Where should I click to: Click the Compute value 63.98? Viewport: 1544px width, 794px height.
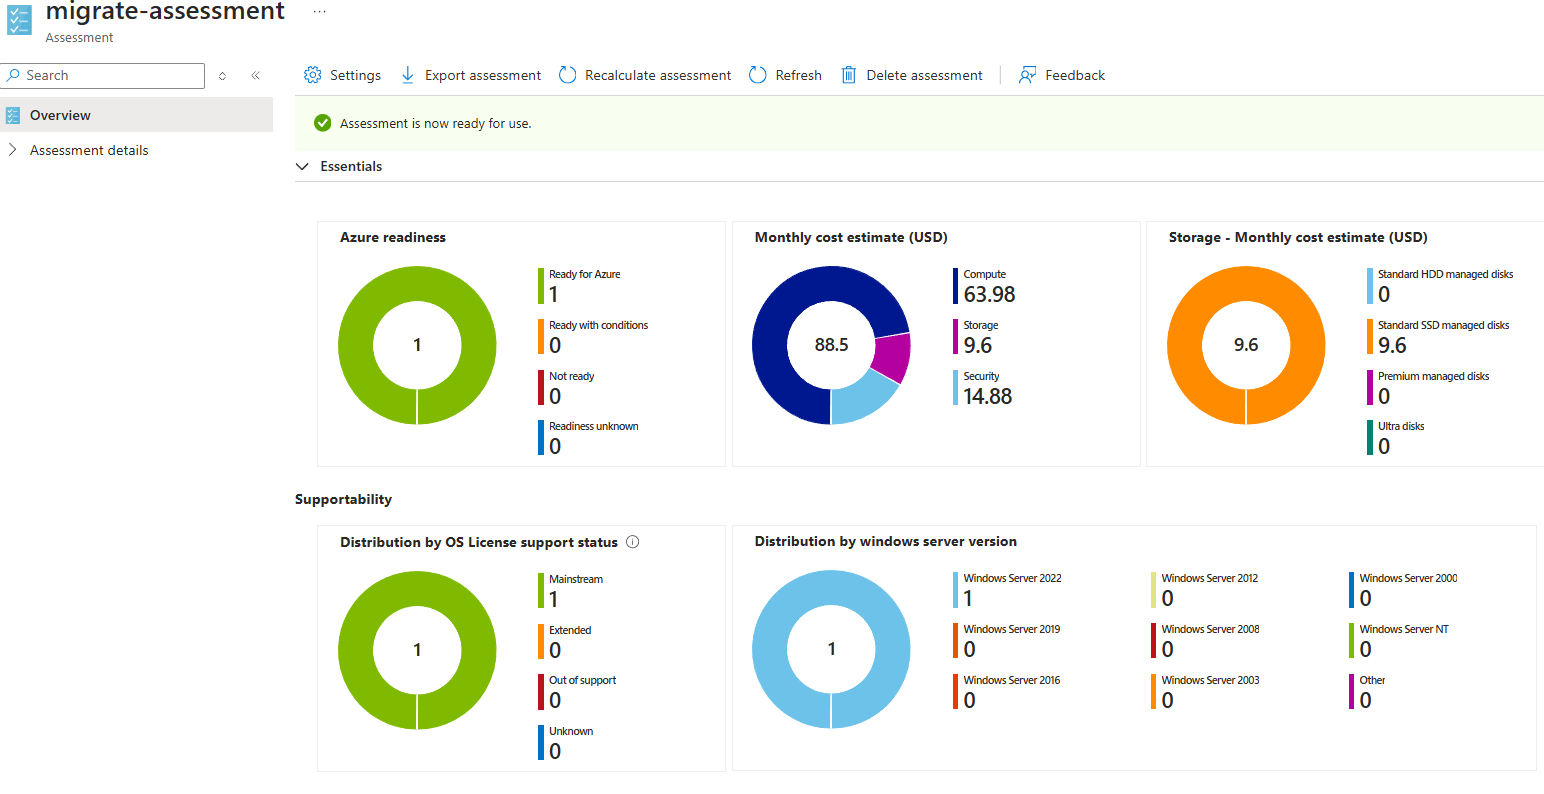click(989, 294)
